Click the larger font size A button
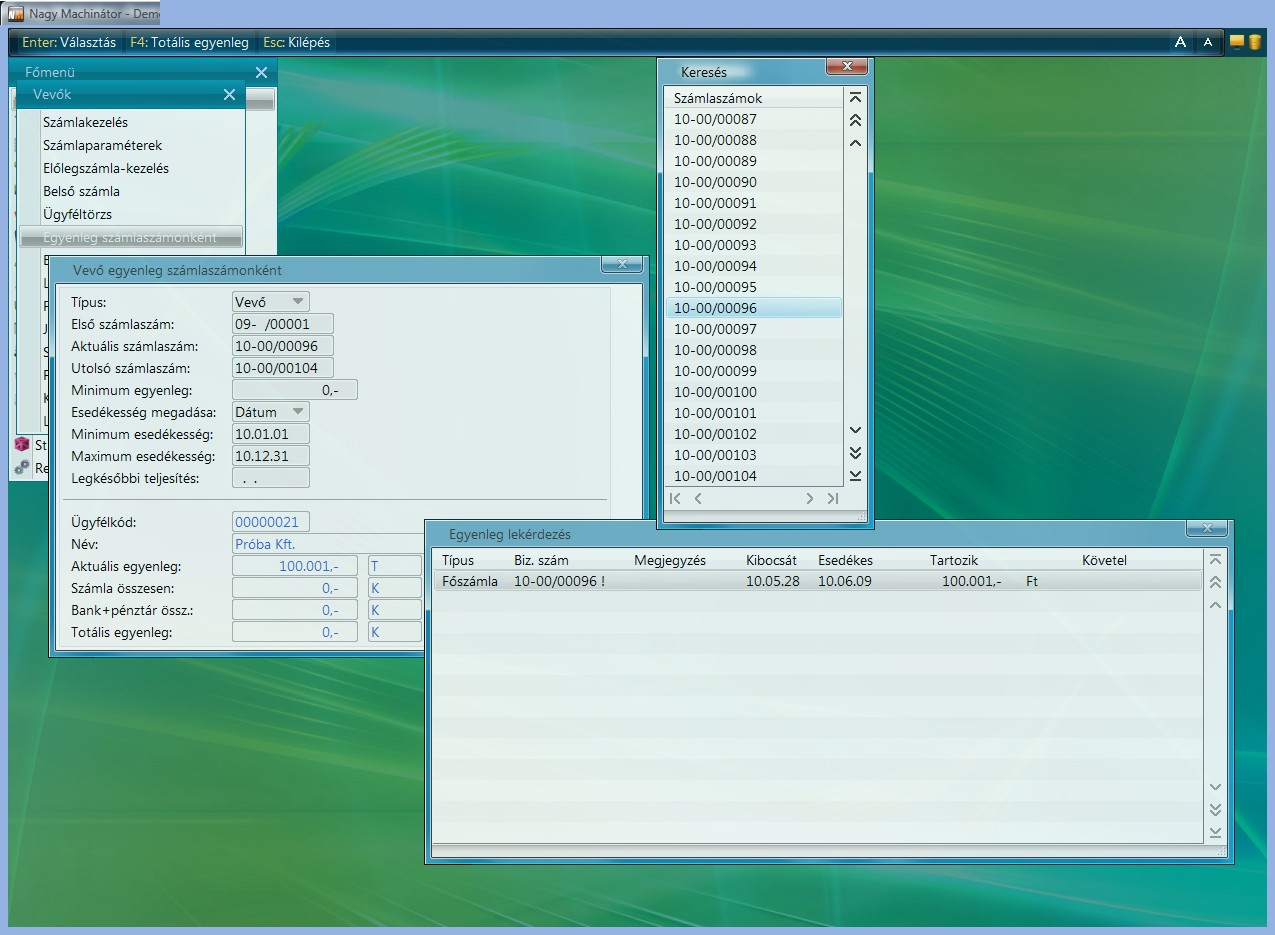 pos(1180,42)
